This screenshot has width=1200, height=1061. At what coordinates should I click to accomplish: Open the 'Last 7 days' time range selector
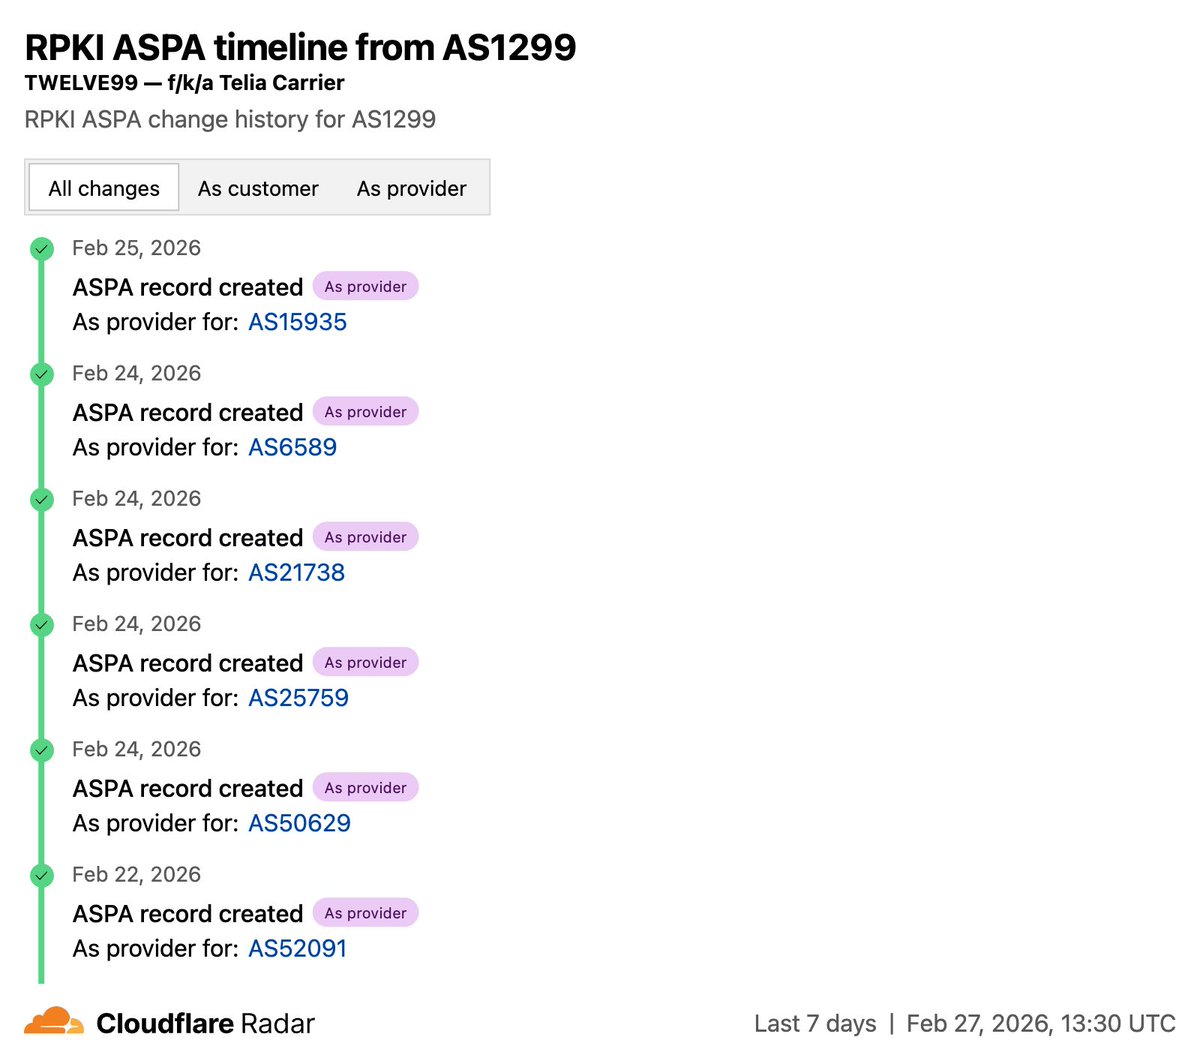[815, 1023]
